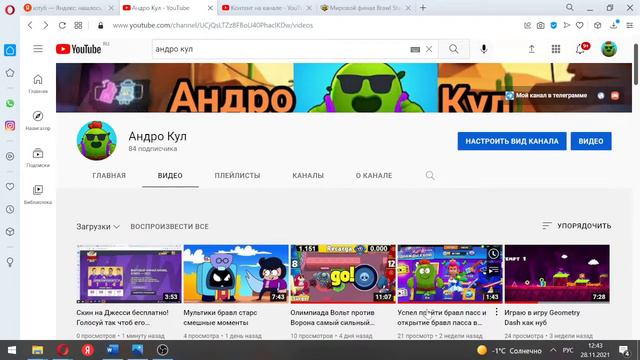640x360 pixels.
Task: Click the address bar URL
Action: point(213,25)
